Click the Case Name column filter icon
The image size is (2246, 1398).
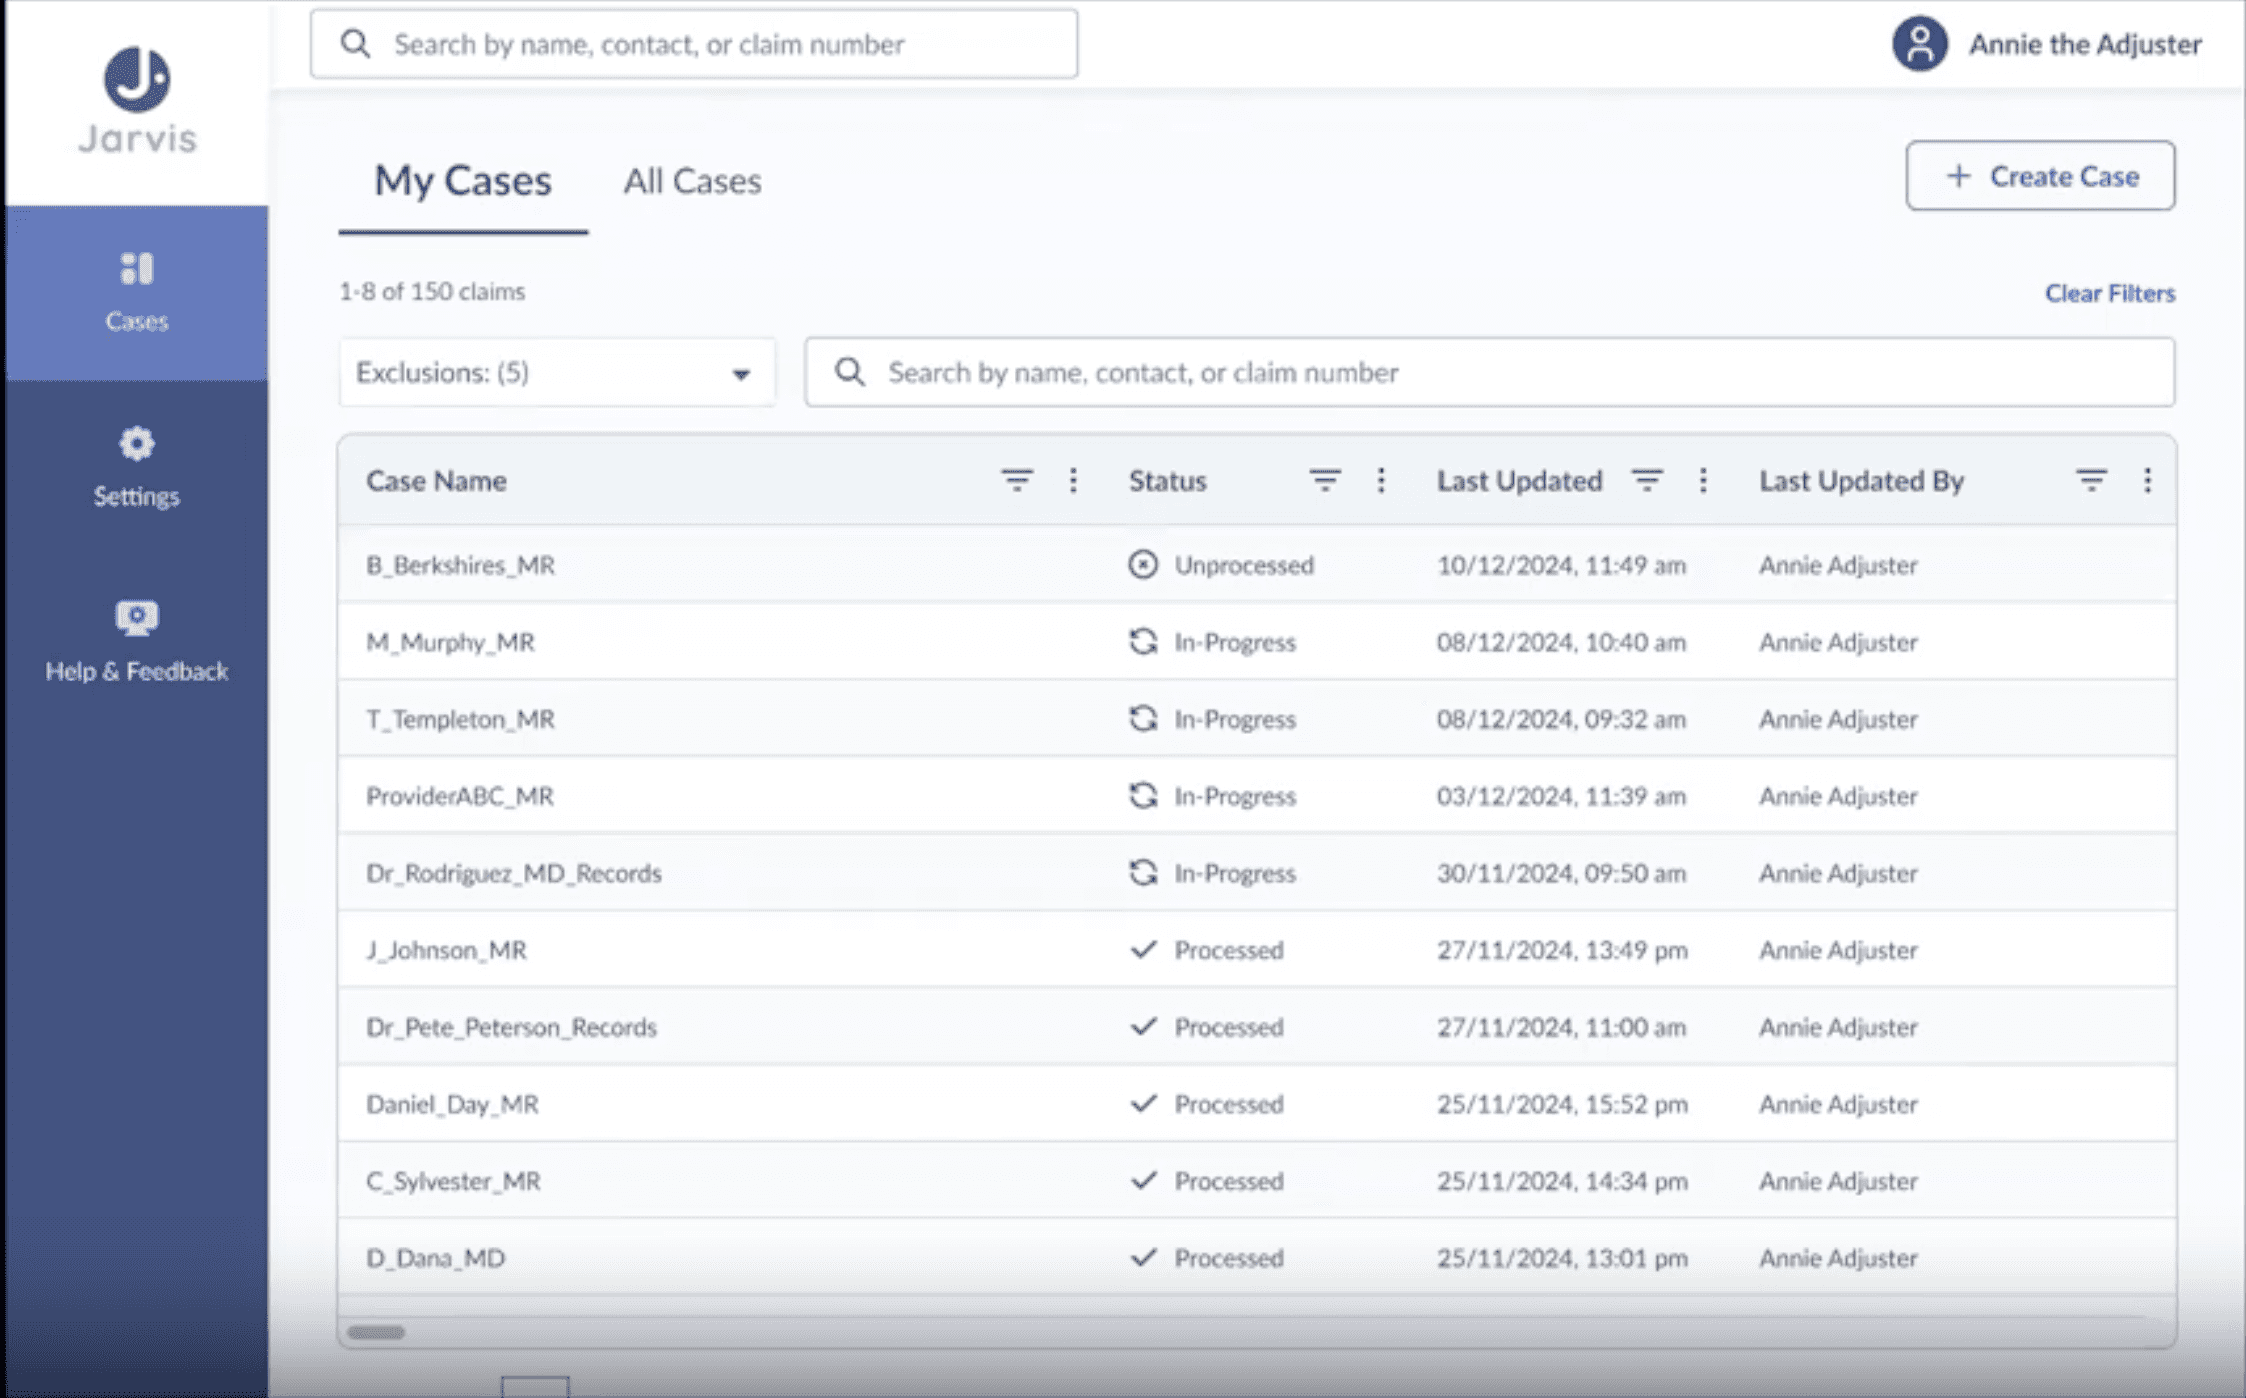coord(1016,481)
